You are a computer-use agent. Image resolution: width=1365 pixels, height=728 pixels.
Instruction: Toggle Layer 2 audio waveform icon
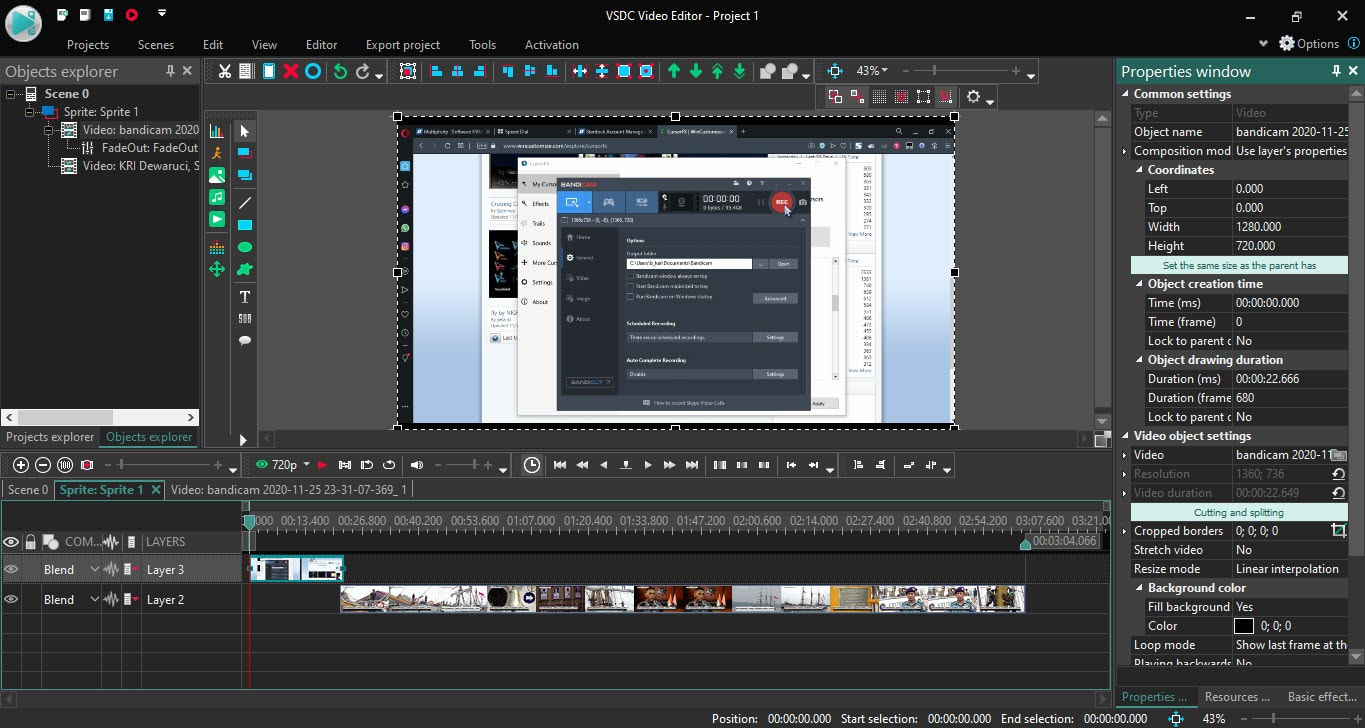tap(111, 599)
